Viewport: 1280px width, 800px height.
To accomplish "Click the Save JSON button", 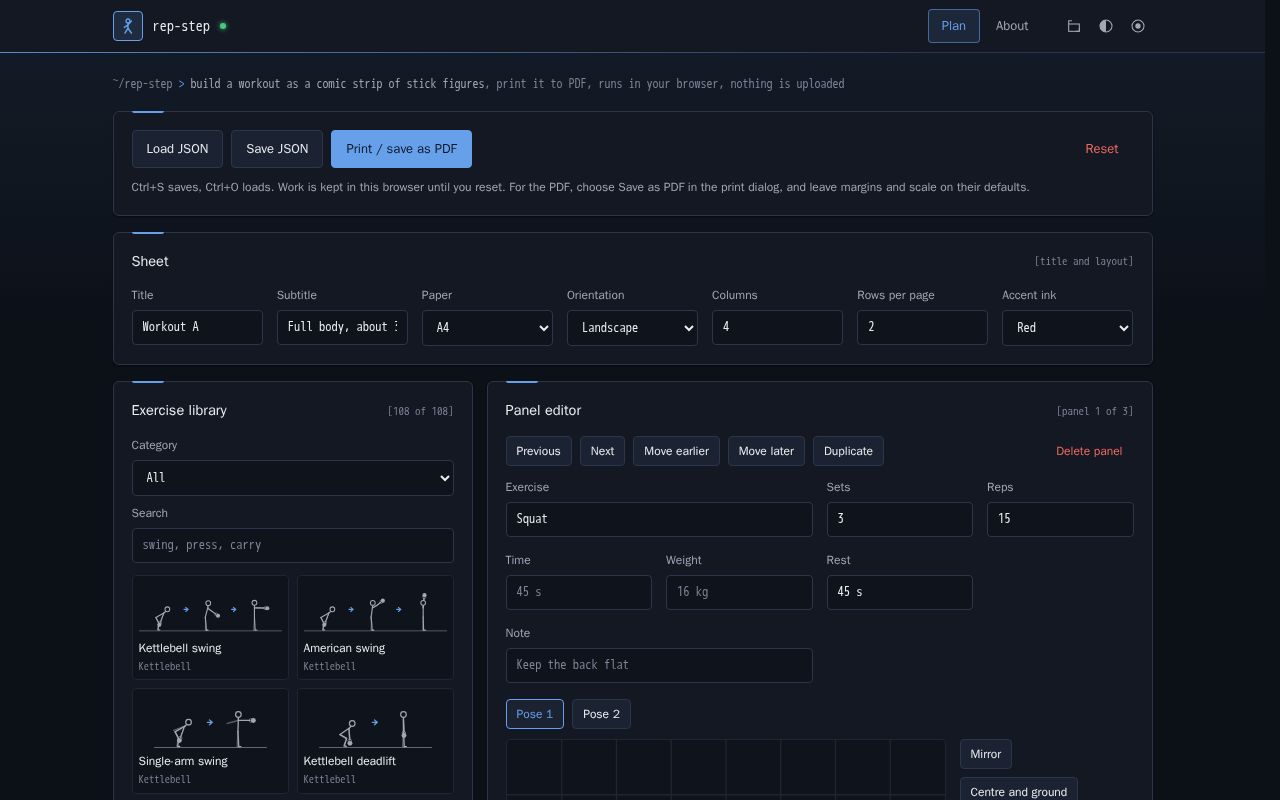I will pos(277,149).
